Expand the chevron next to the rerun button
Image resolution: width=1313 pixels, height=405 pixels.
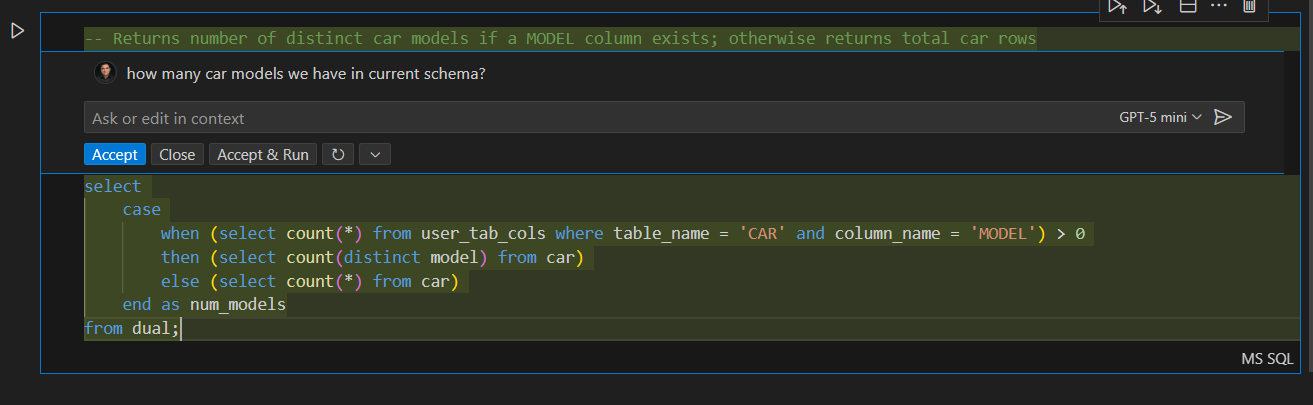[375, 155]
